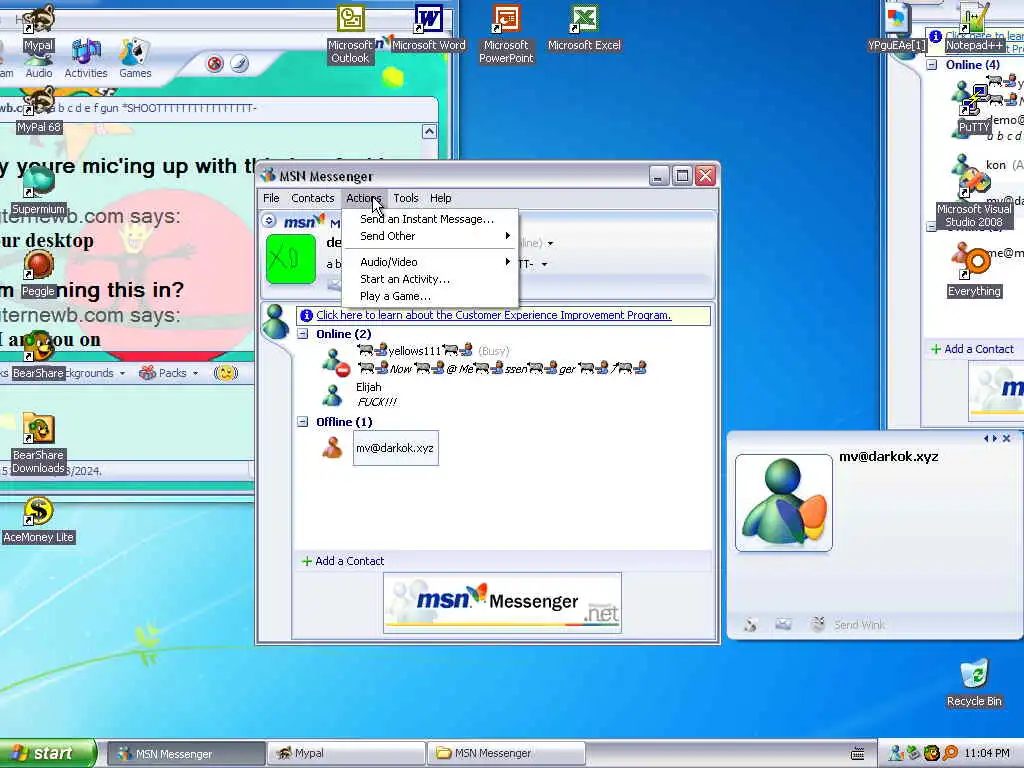Screen dimensions: 1024x768
Task: Click the offline mv@darkok.xyz contact icon
Action: point(332,448)
